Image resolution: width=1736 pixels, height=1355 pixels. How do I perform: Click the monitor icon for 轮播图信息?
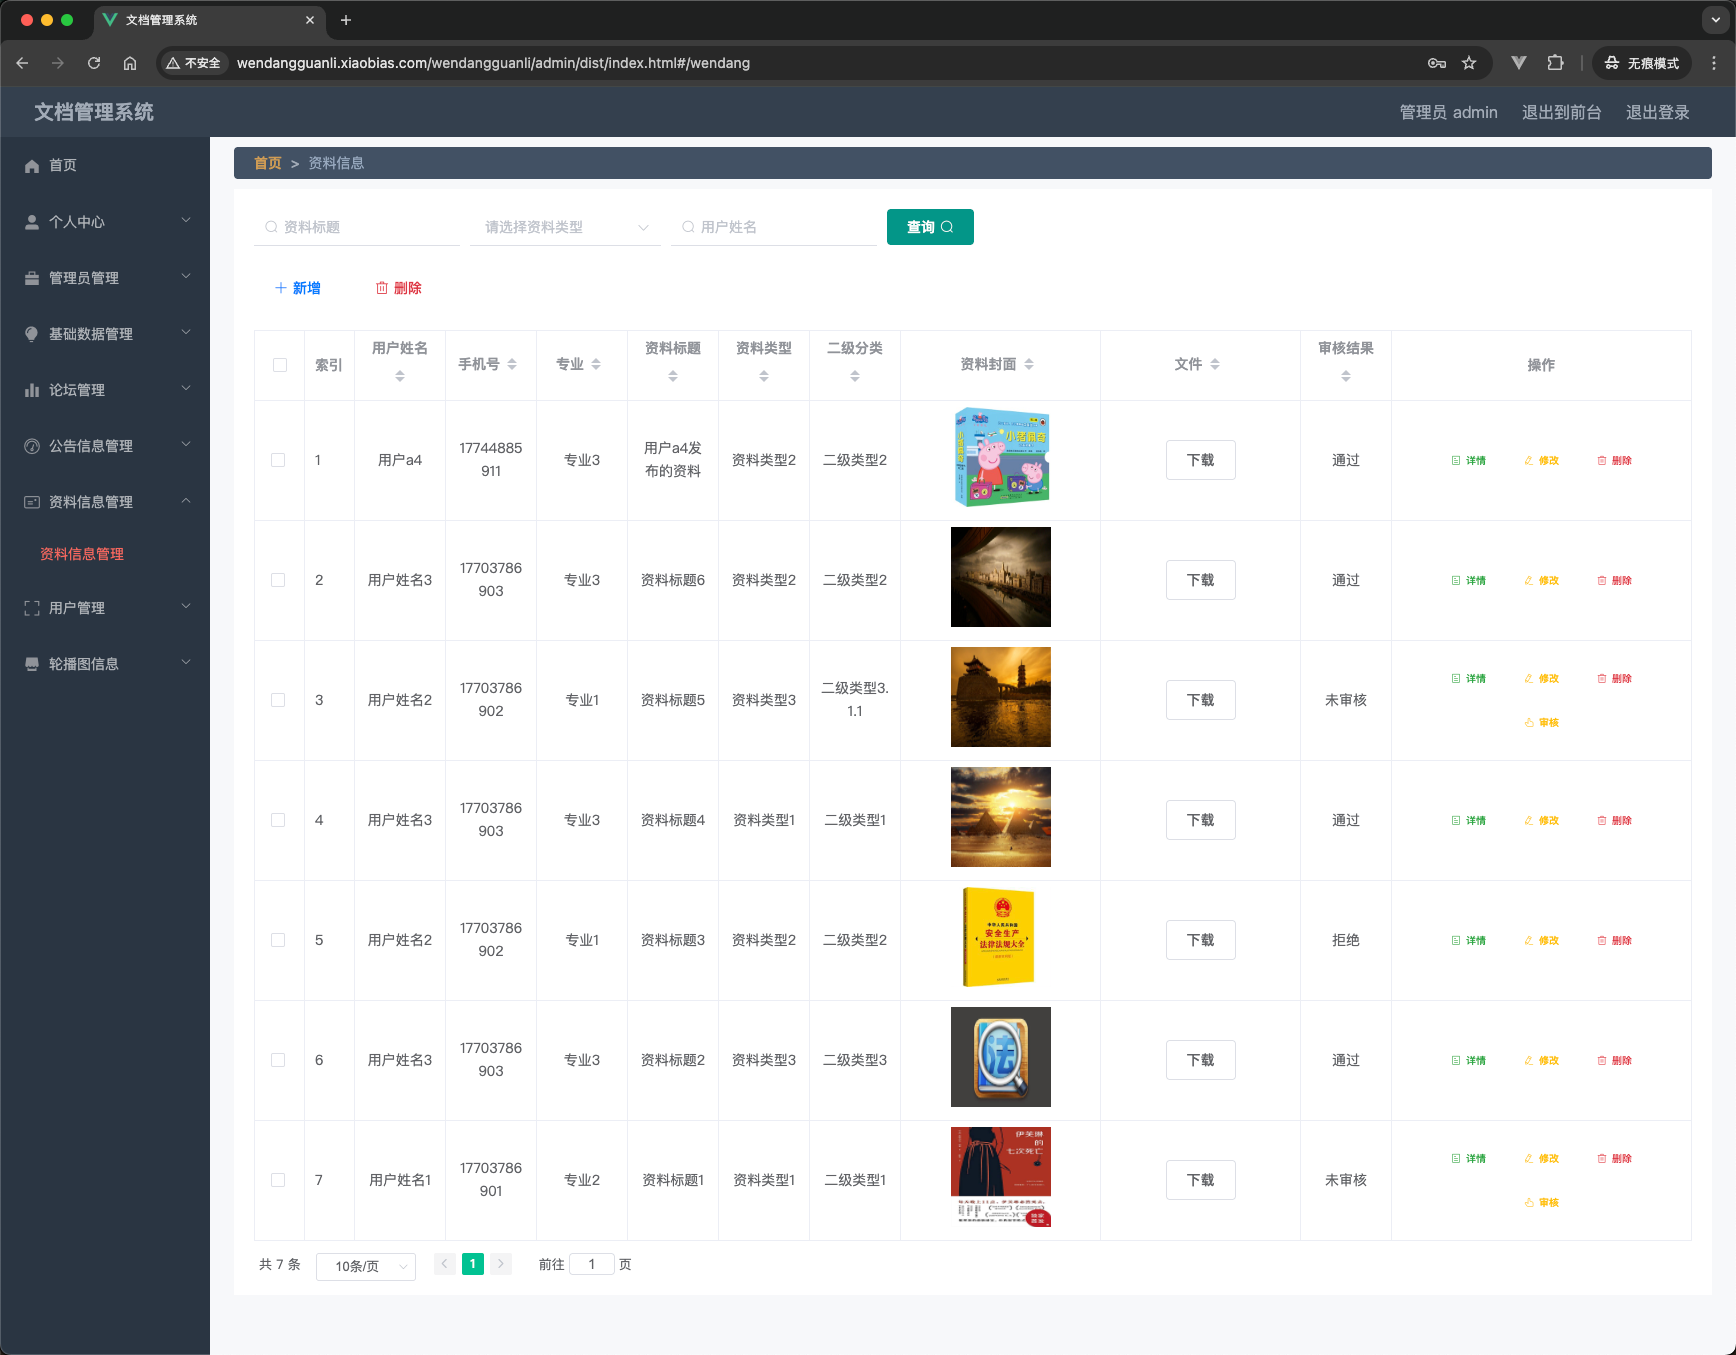(x=32, y=664)
